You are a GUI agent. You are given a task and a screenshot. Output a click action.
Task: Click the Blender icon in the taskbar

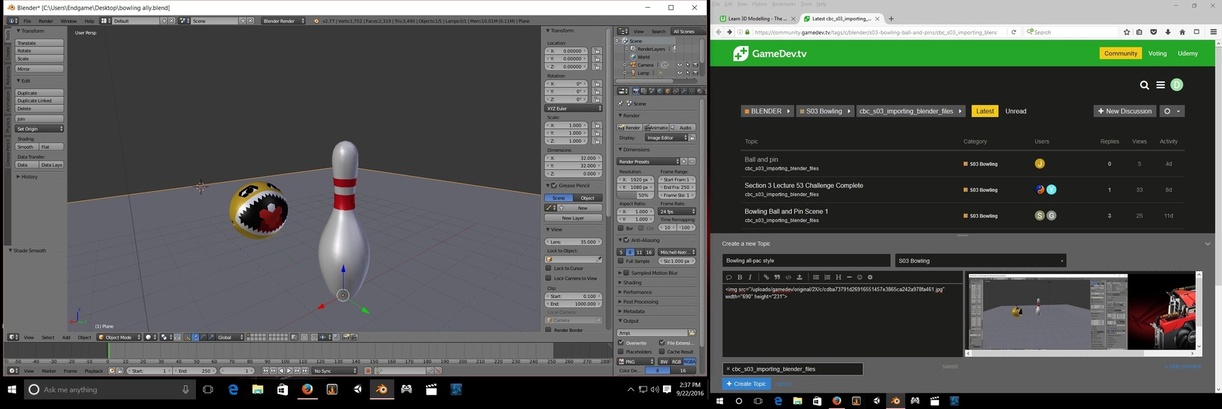pos(381,389)
